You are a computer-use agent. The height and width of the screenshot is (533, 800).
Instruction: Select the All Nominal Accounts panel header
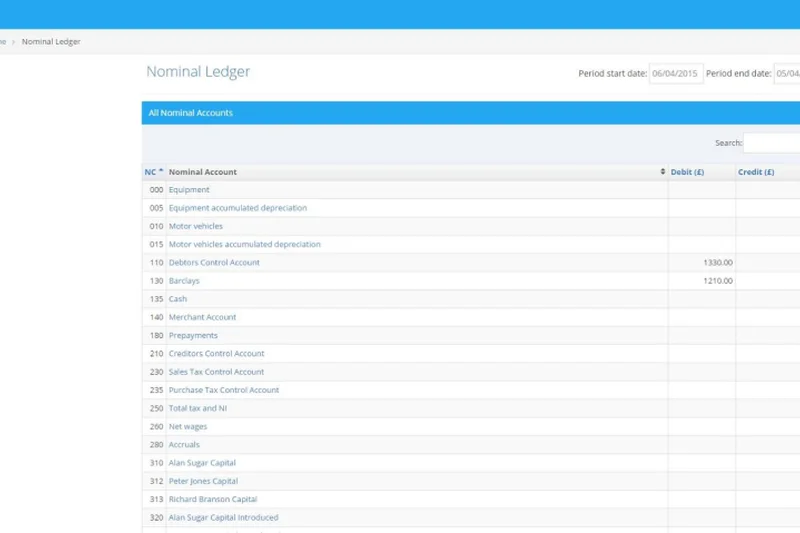click(x=191, y=113)
